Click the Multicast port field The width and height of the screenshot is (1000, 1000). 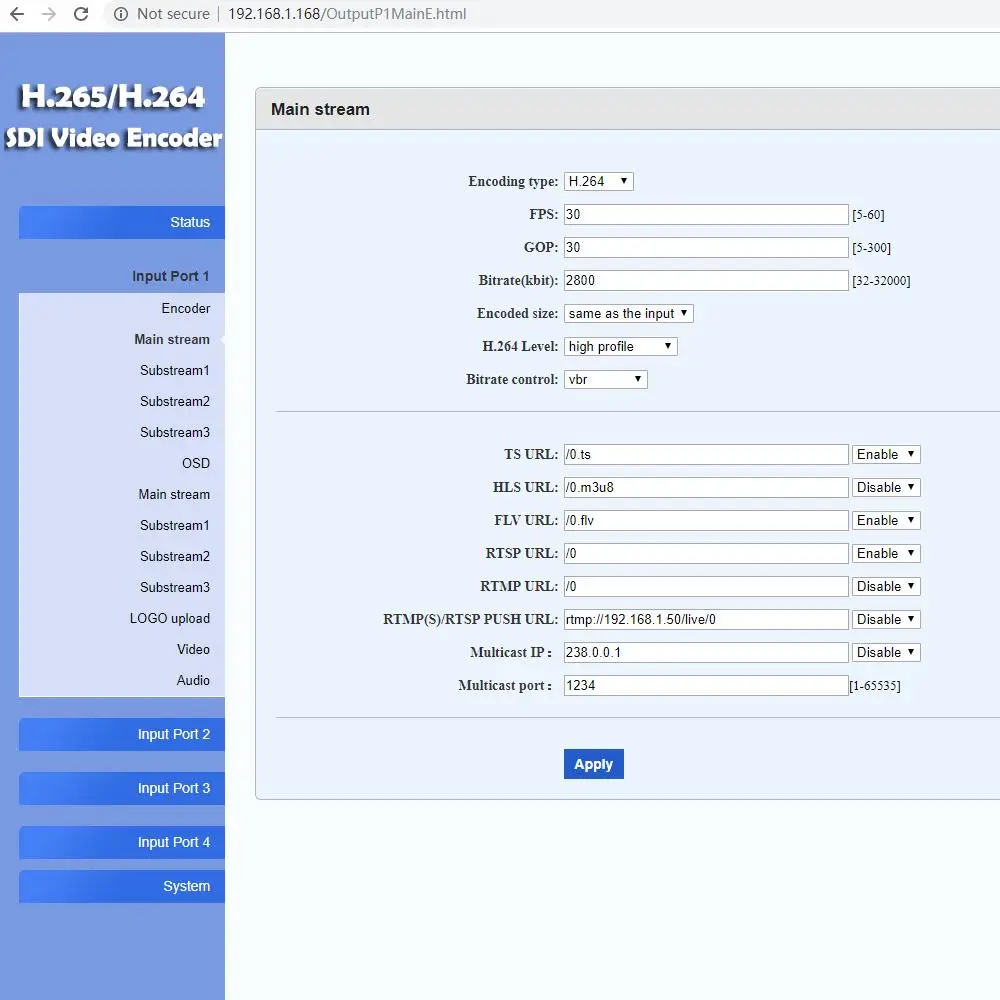point(706,686)
